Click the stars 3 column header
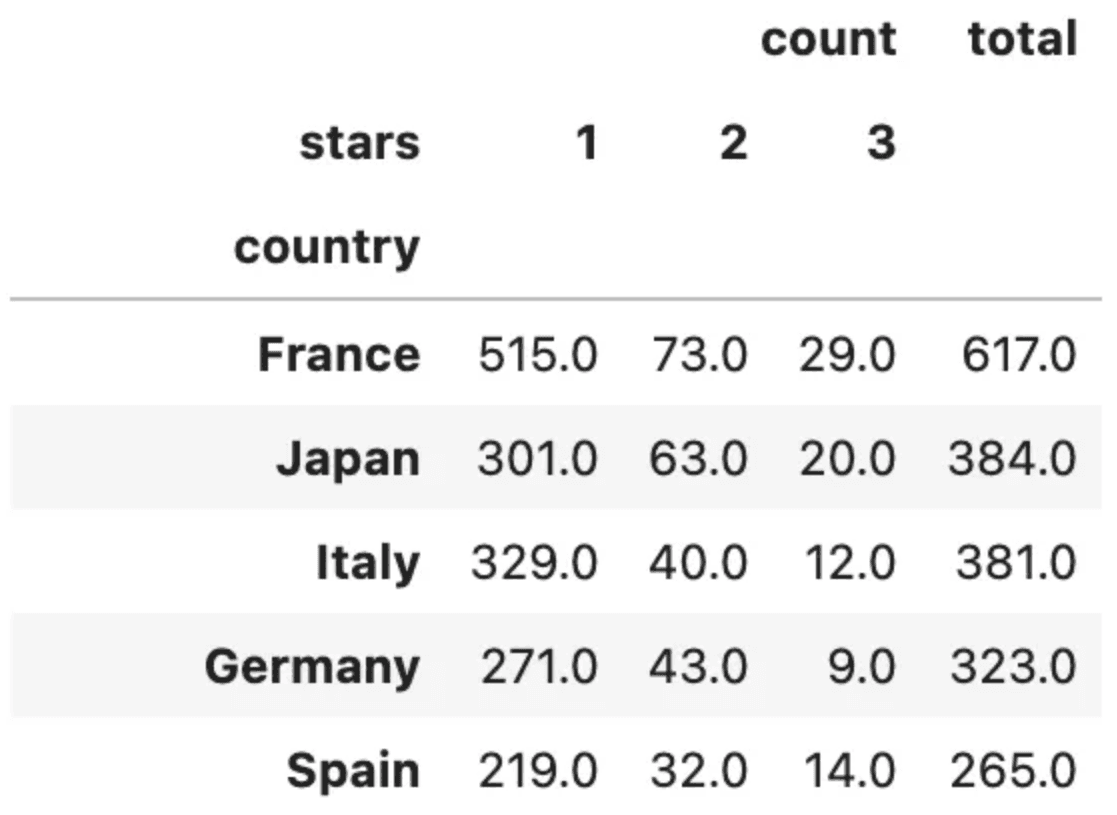The width and height of the screenshot is (1117, 815). [881, 143]
